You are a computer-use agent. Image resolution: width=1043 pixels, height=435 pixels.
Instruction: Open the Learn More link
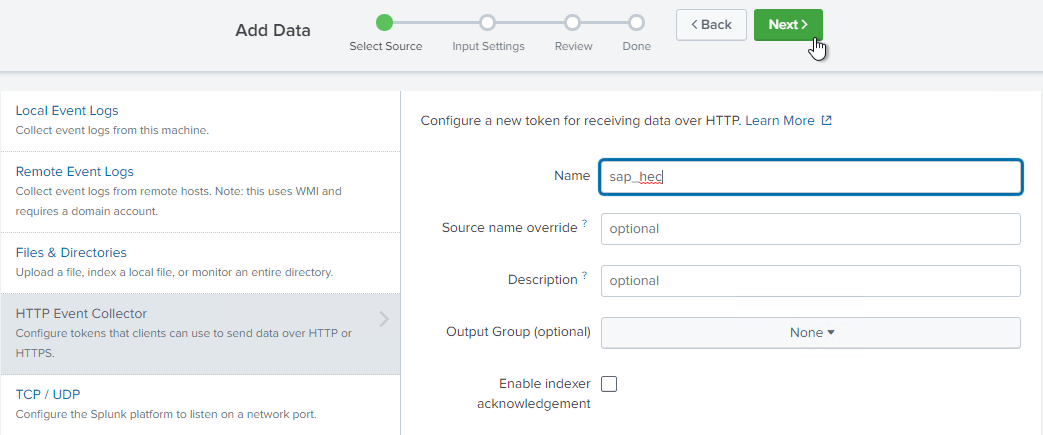coord(779,121)
